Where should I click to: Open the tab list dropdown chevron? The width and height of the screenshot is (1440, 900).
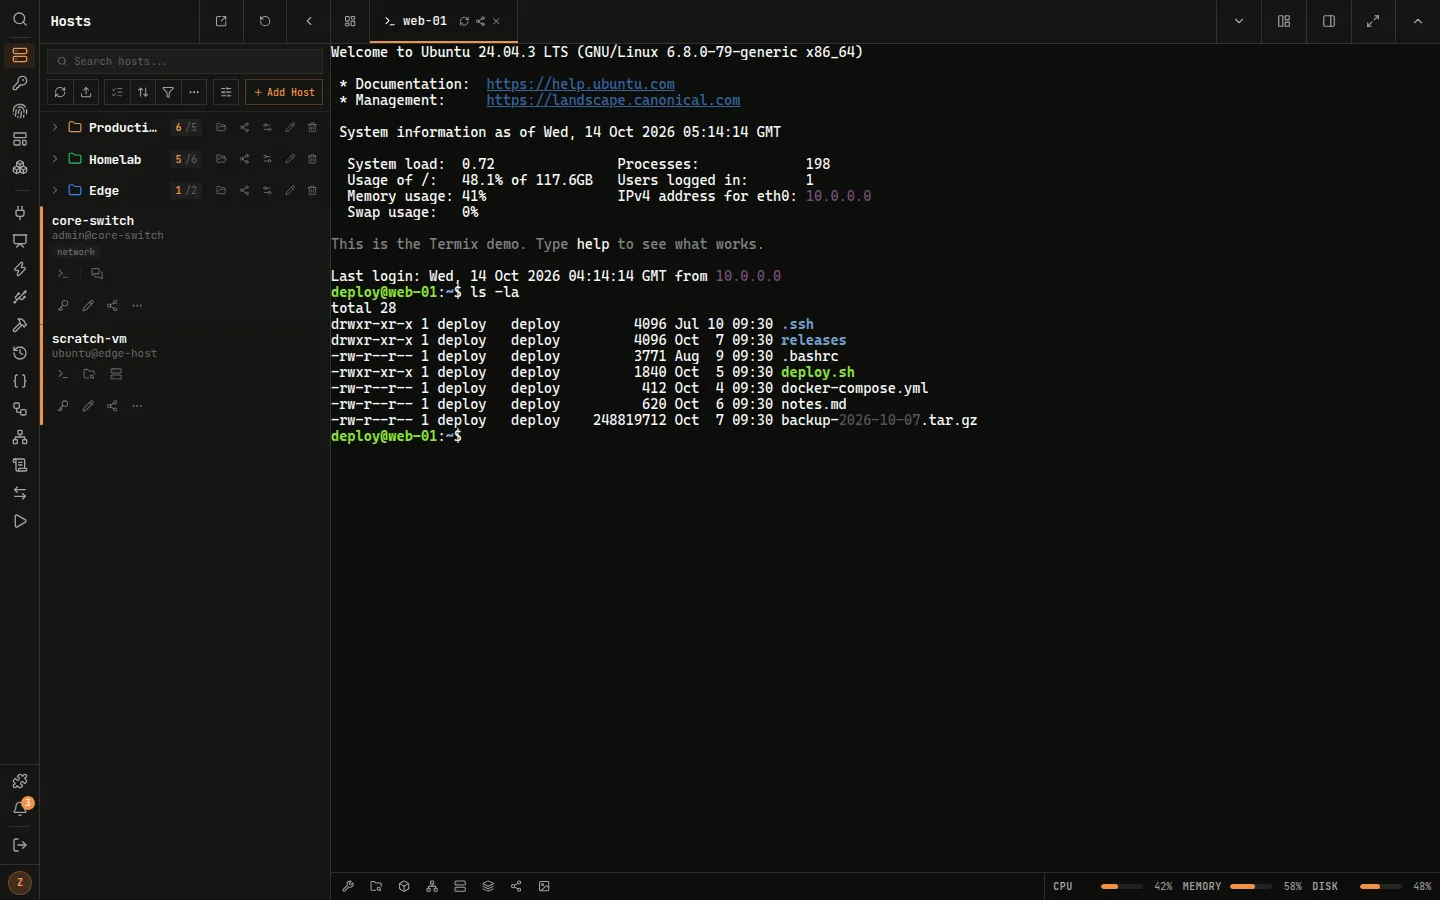(x=1239, y=21)
